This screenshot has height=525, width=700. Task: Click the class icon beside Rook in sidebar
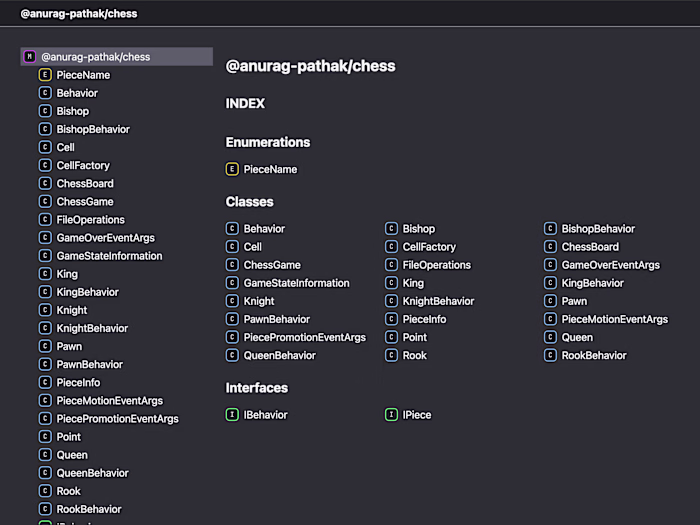pos(45,491)
